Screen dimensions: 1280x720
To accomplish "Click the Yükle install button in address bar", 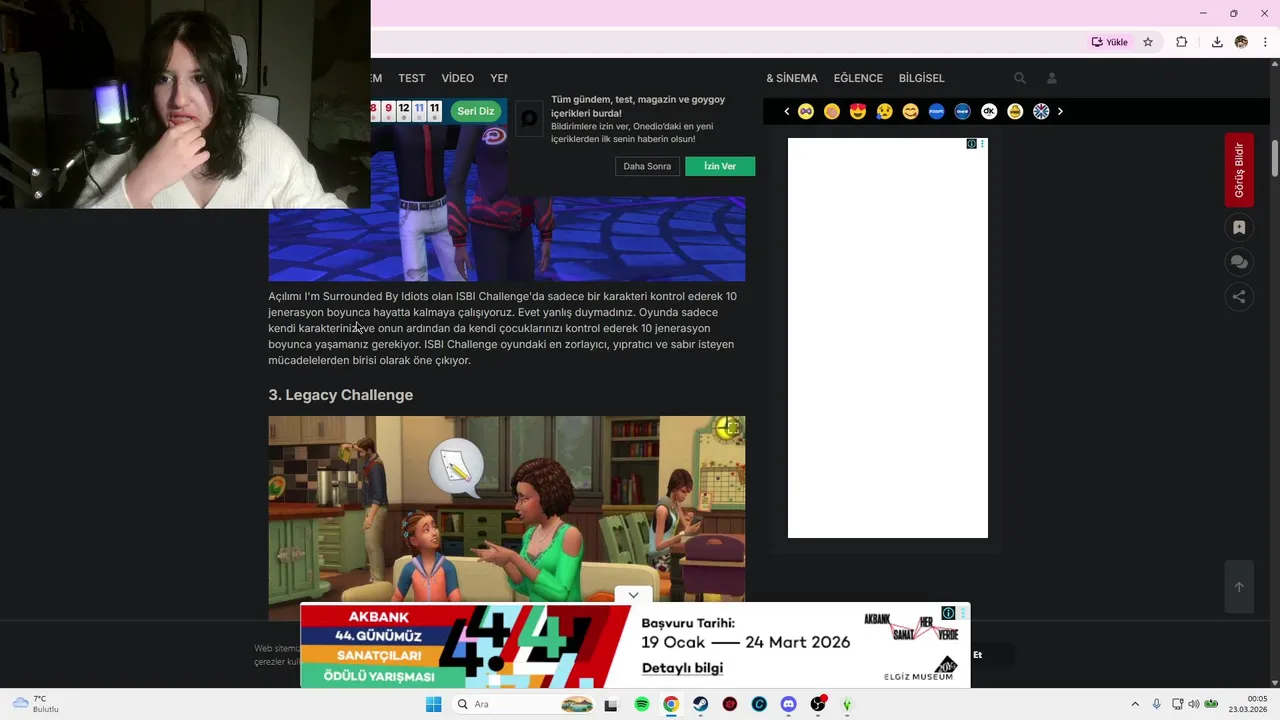I will coord(1110,42).
